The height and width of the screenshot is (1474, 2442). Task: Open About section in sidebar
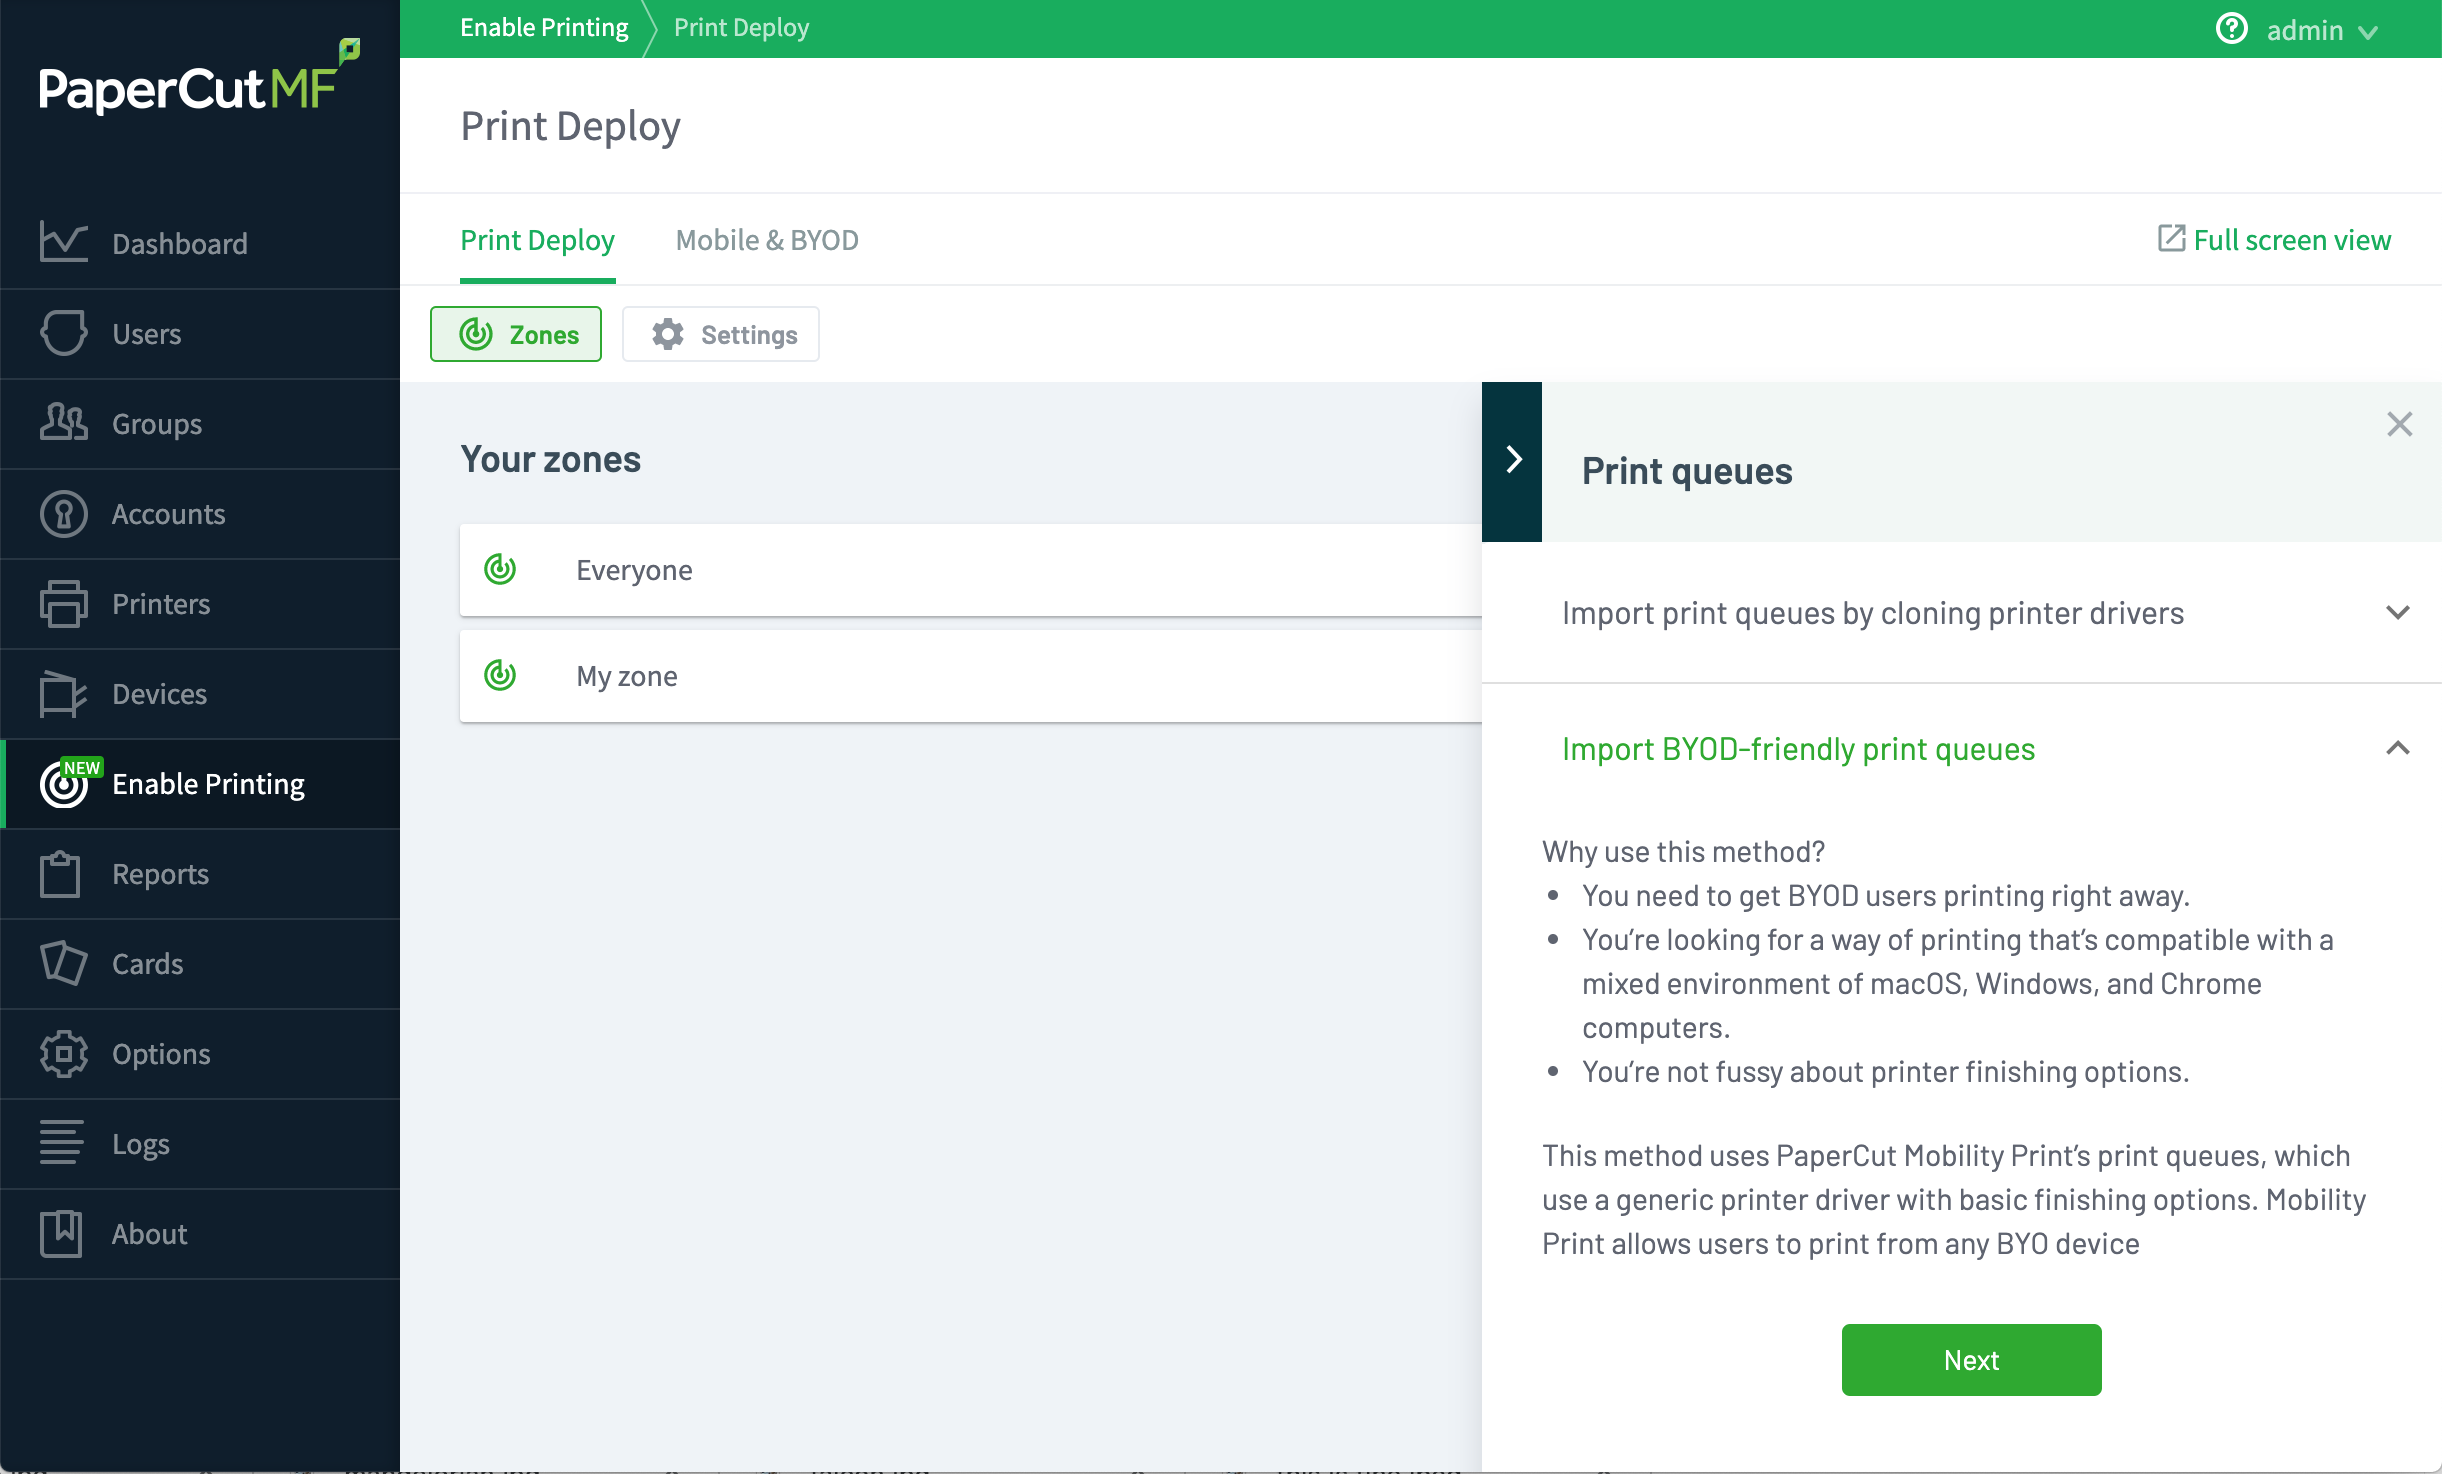(200, 1233)
